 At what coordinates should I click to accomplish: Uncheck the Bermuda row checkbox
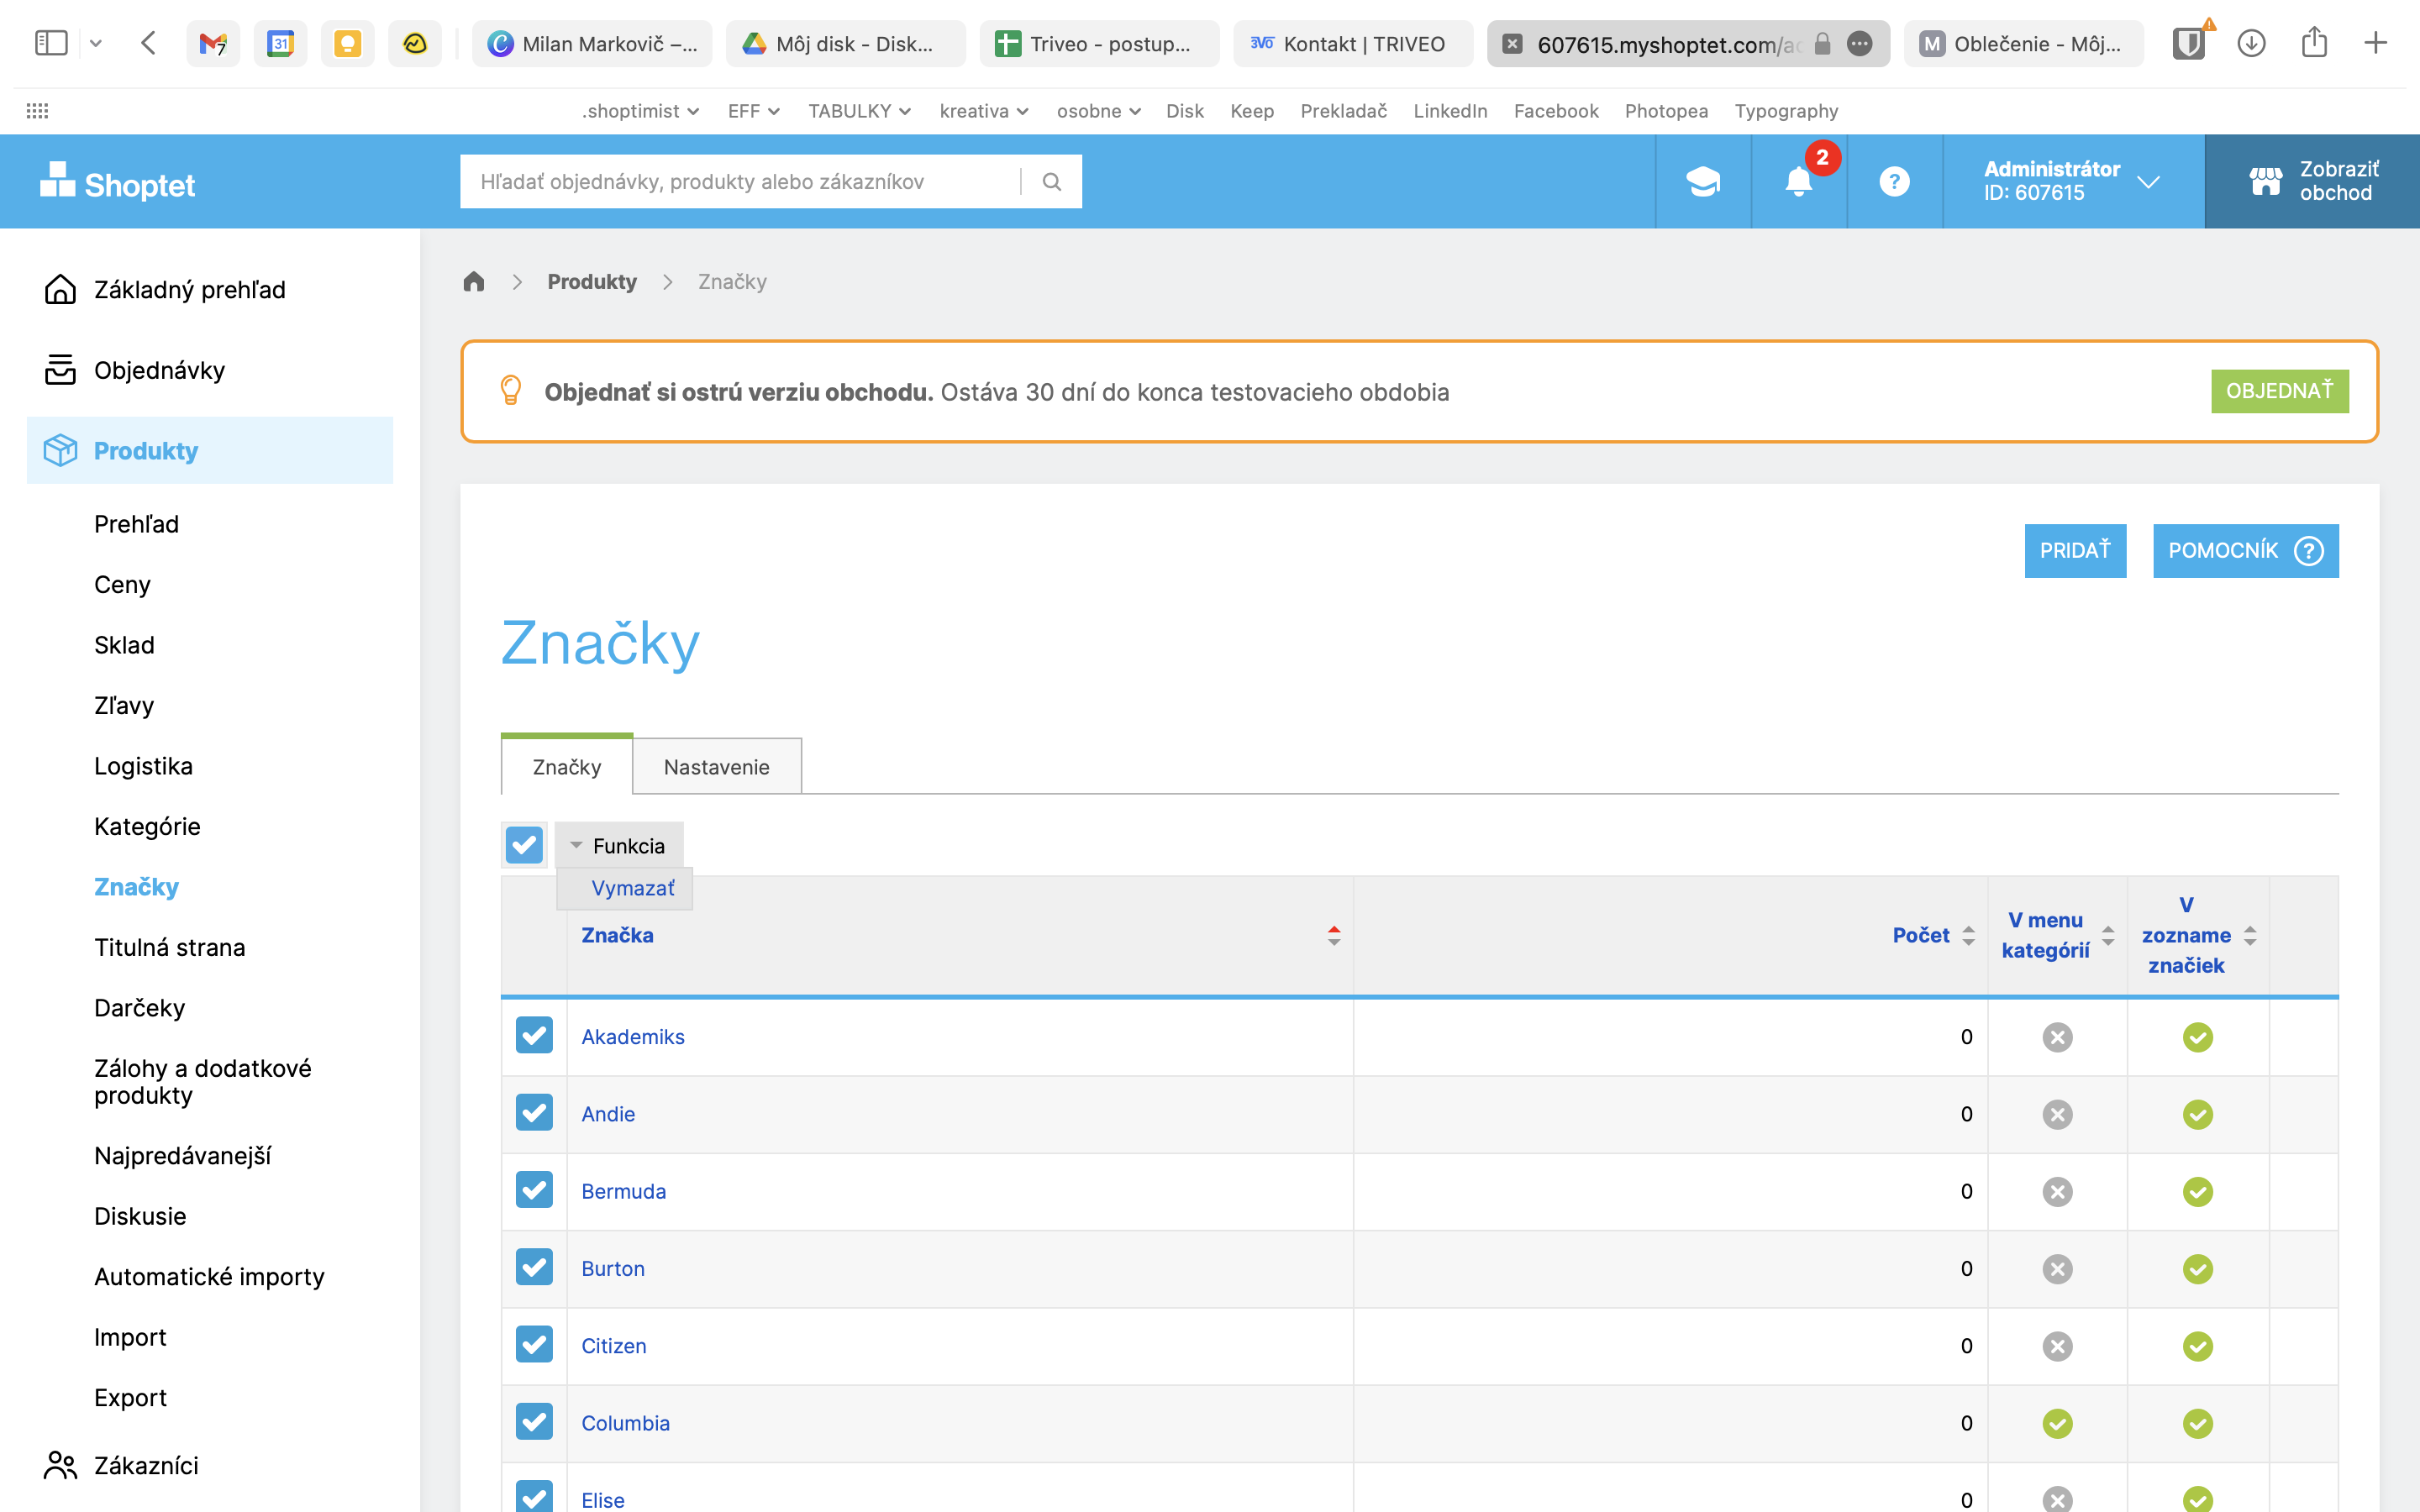[534, 1190]
